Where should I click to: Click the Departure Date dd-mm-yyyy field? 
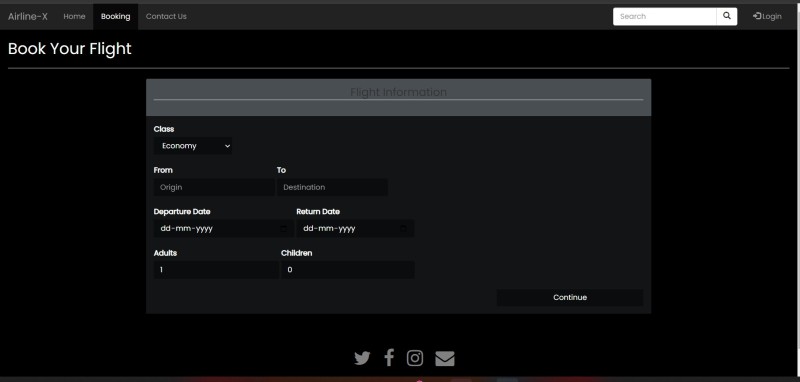pyautogui.click(x=223, y=228)
